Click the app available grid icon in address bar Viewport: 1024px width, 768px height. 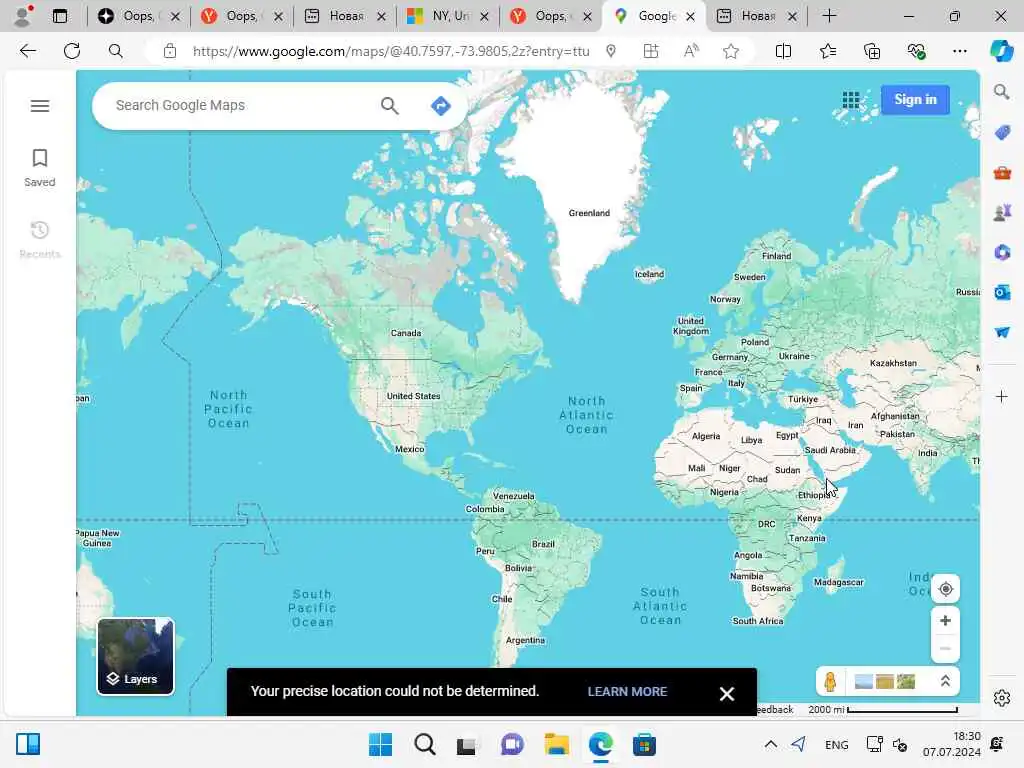click(x=650, y=51)
